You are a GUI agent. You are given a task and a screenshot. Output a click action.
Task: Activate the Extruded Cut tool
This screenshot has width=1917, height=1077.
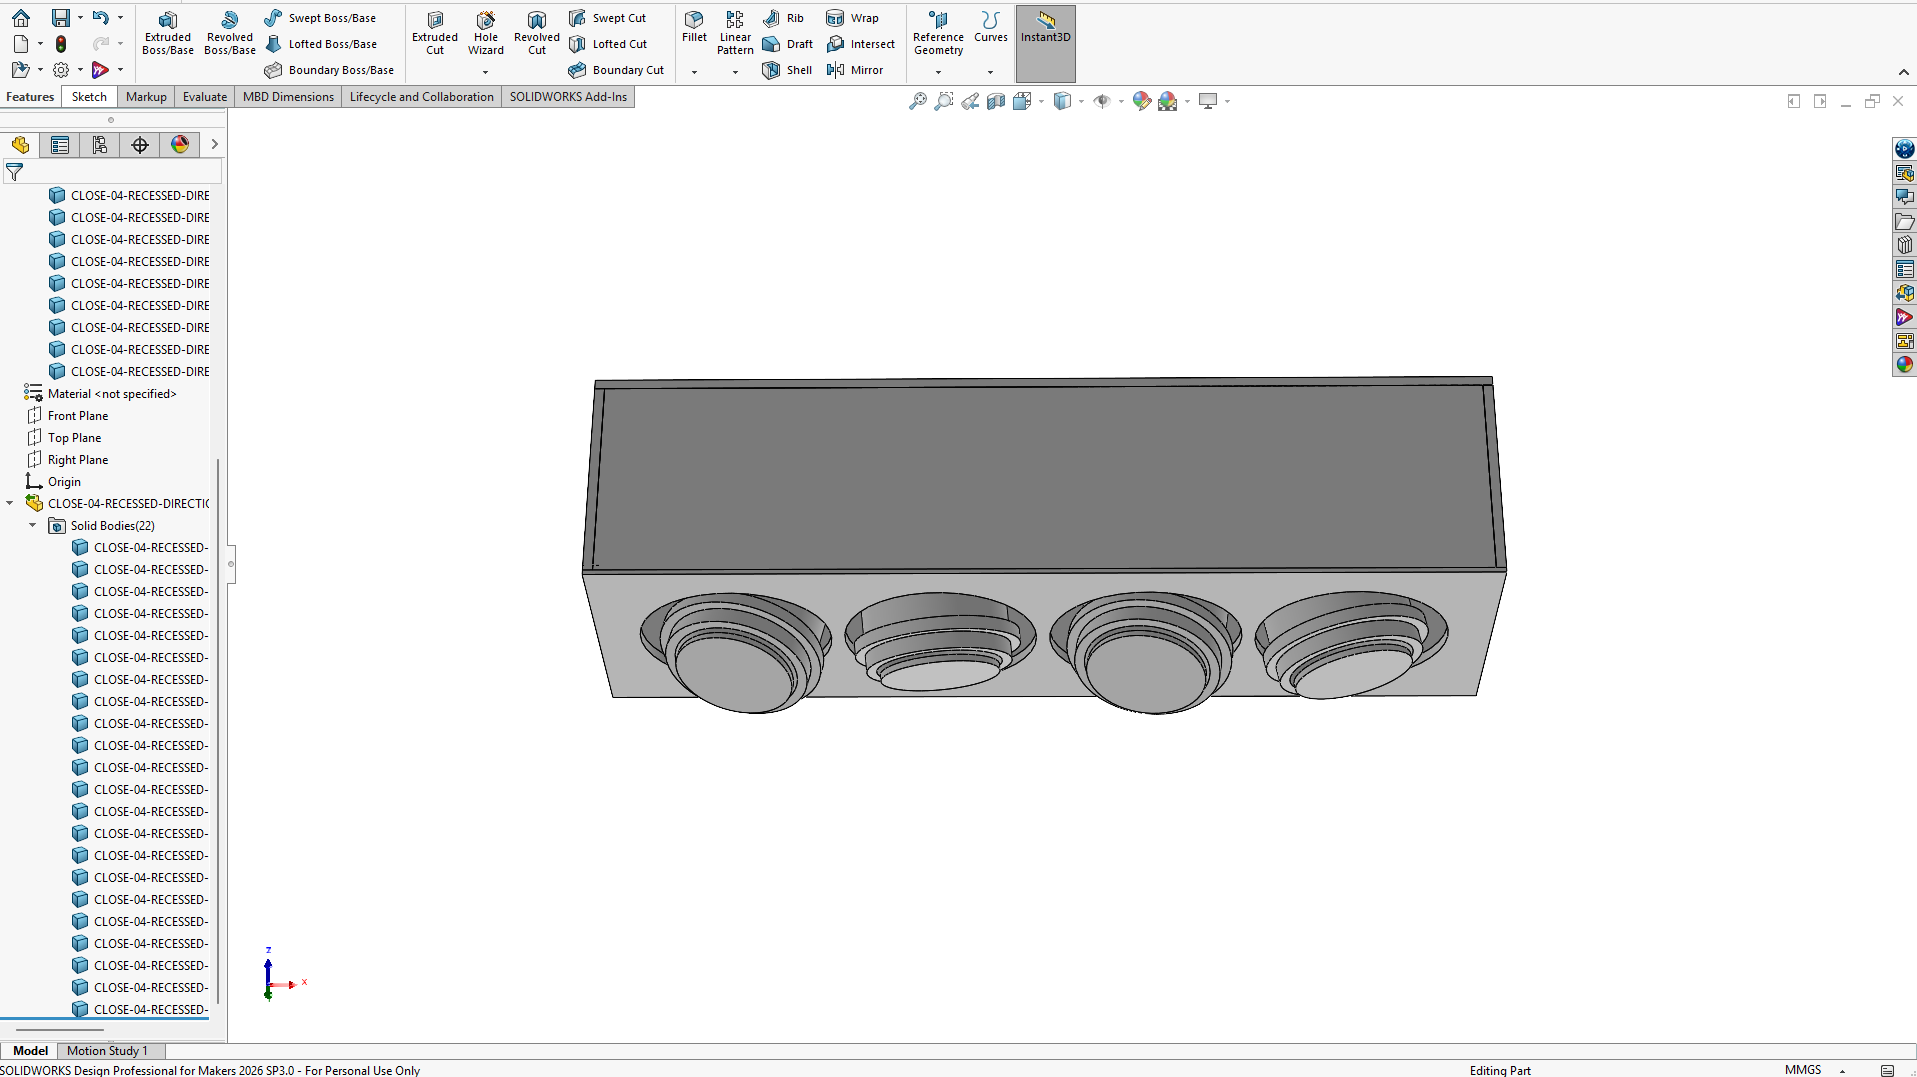pos(435,33)
